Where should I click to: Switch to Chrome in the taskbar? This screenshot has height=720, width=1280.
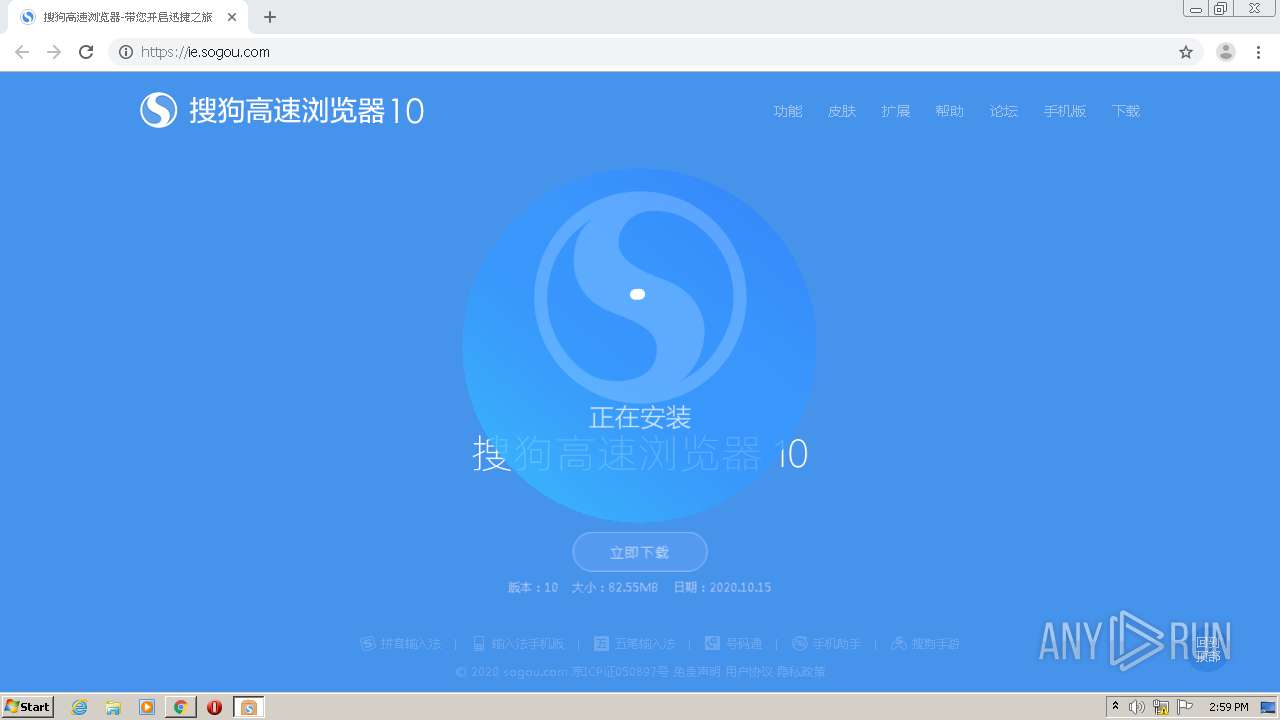181,707
